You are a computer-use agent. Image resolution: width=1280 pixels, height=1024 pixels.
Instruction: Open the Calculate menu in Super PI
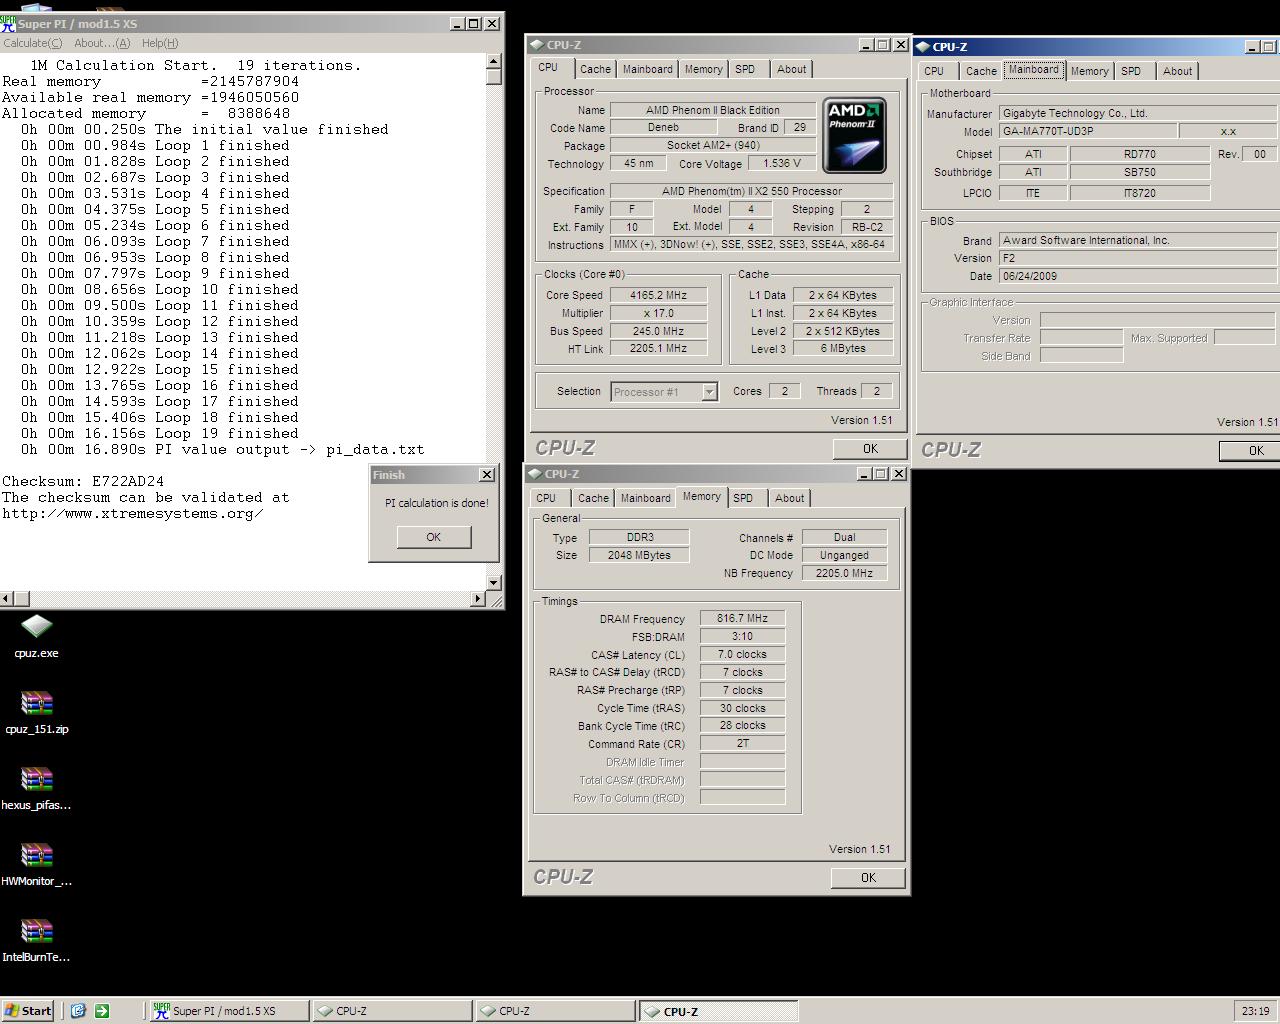click(x=33, y=43)
